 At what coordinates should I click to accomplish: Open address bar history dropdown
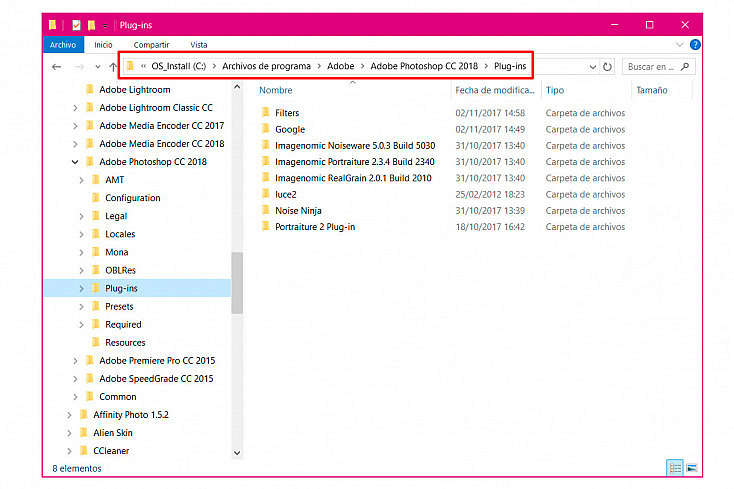pyautogui.click(x=592, y=66)
